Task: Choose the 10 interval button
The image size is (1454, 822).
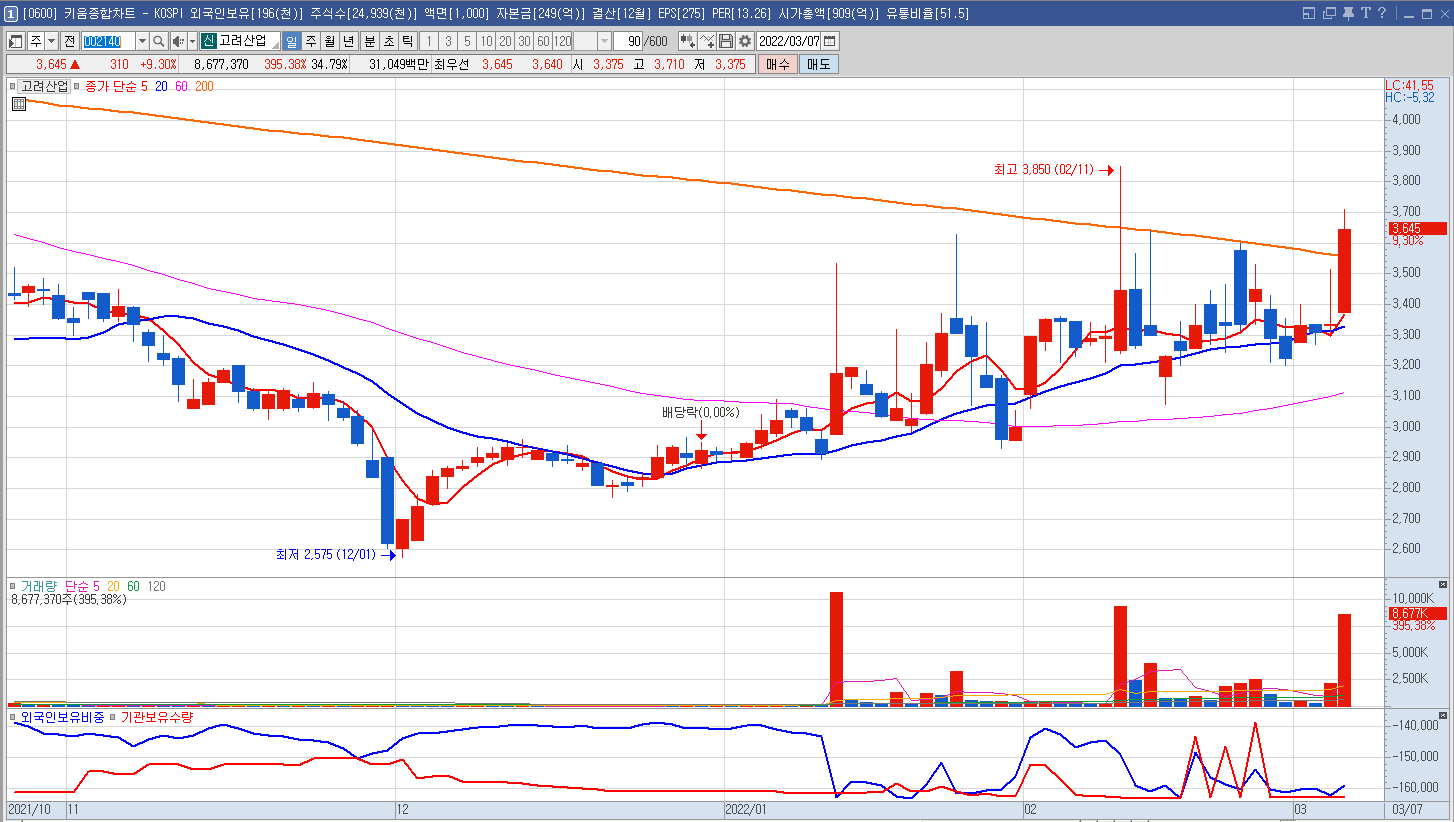Action: 486,41
